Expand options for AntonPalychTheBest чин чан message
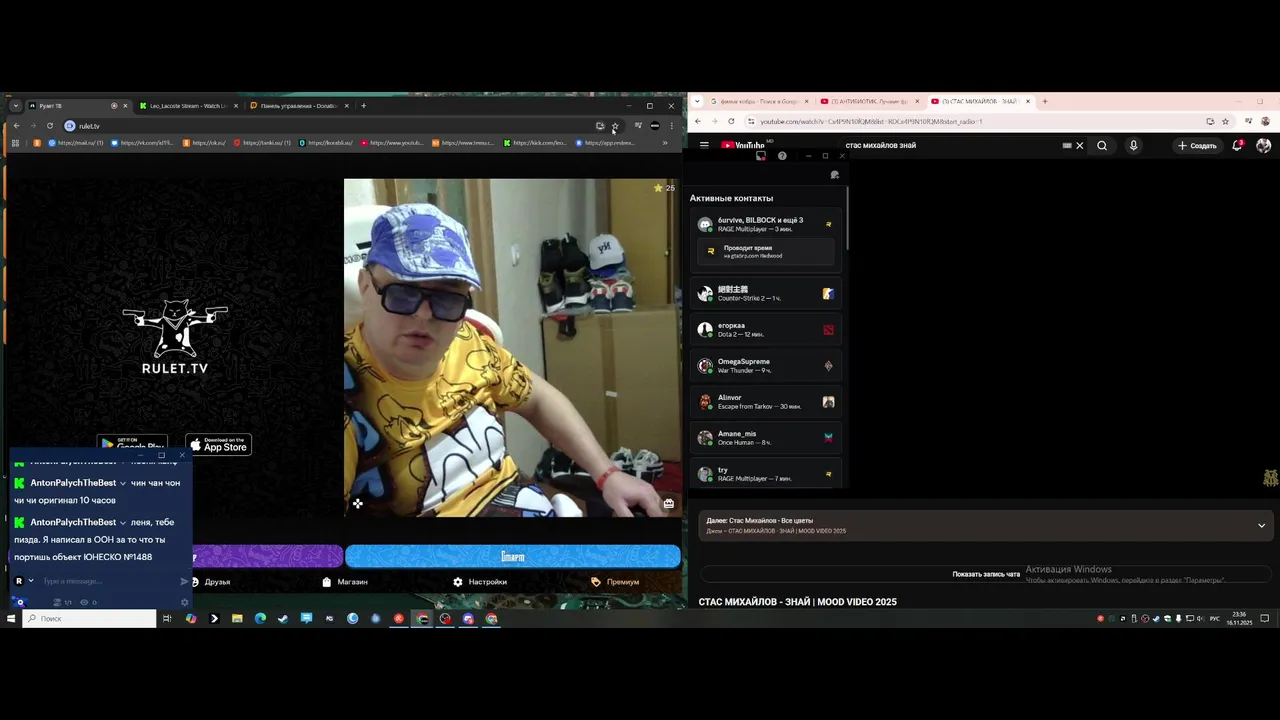 point(123,483)
